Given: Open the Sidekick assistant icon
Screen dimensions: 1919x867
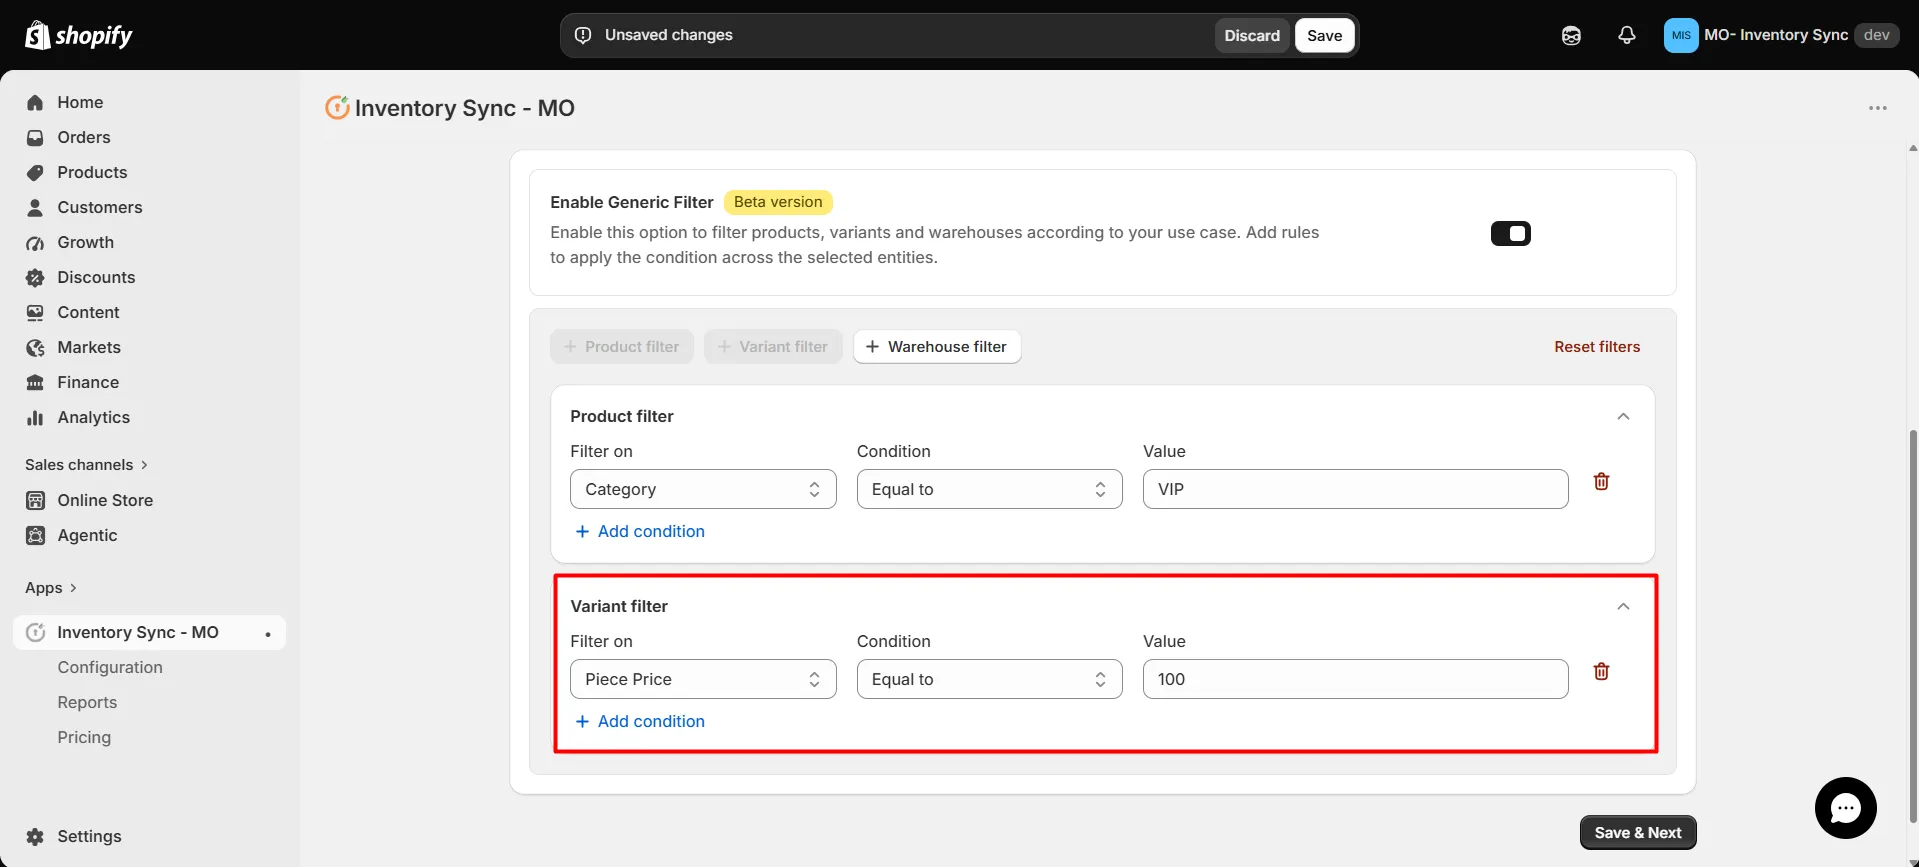Looking at the screenshot, I should (x=1571, y=35).
